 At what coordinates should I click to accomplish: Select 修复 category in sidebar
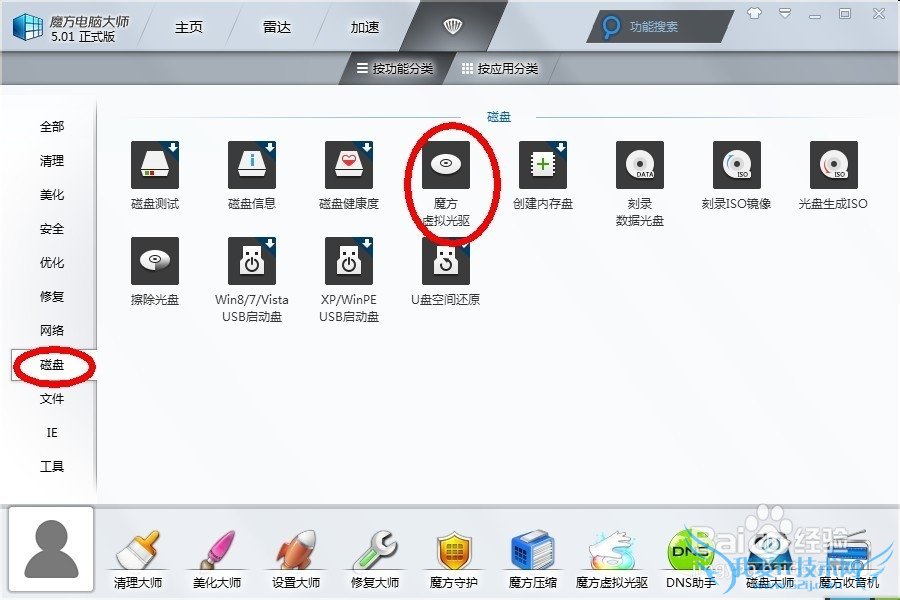(x=52, y=296)
